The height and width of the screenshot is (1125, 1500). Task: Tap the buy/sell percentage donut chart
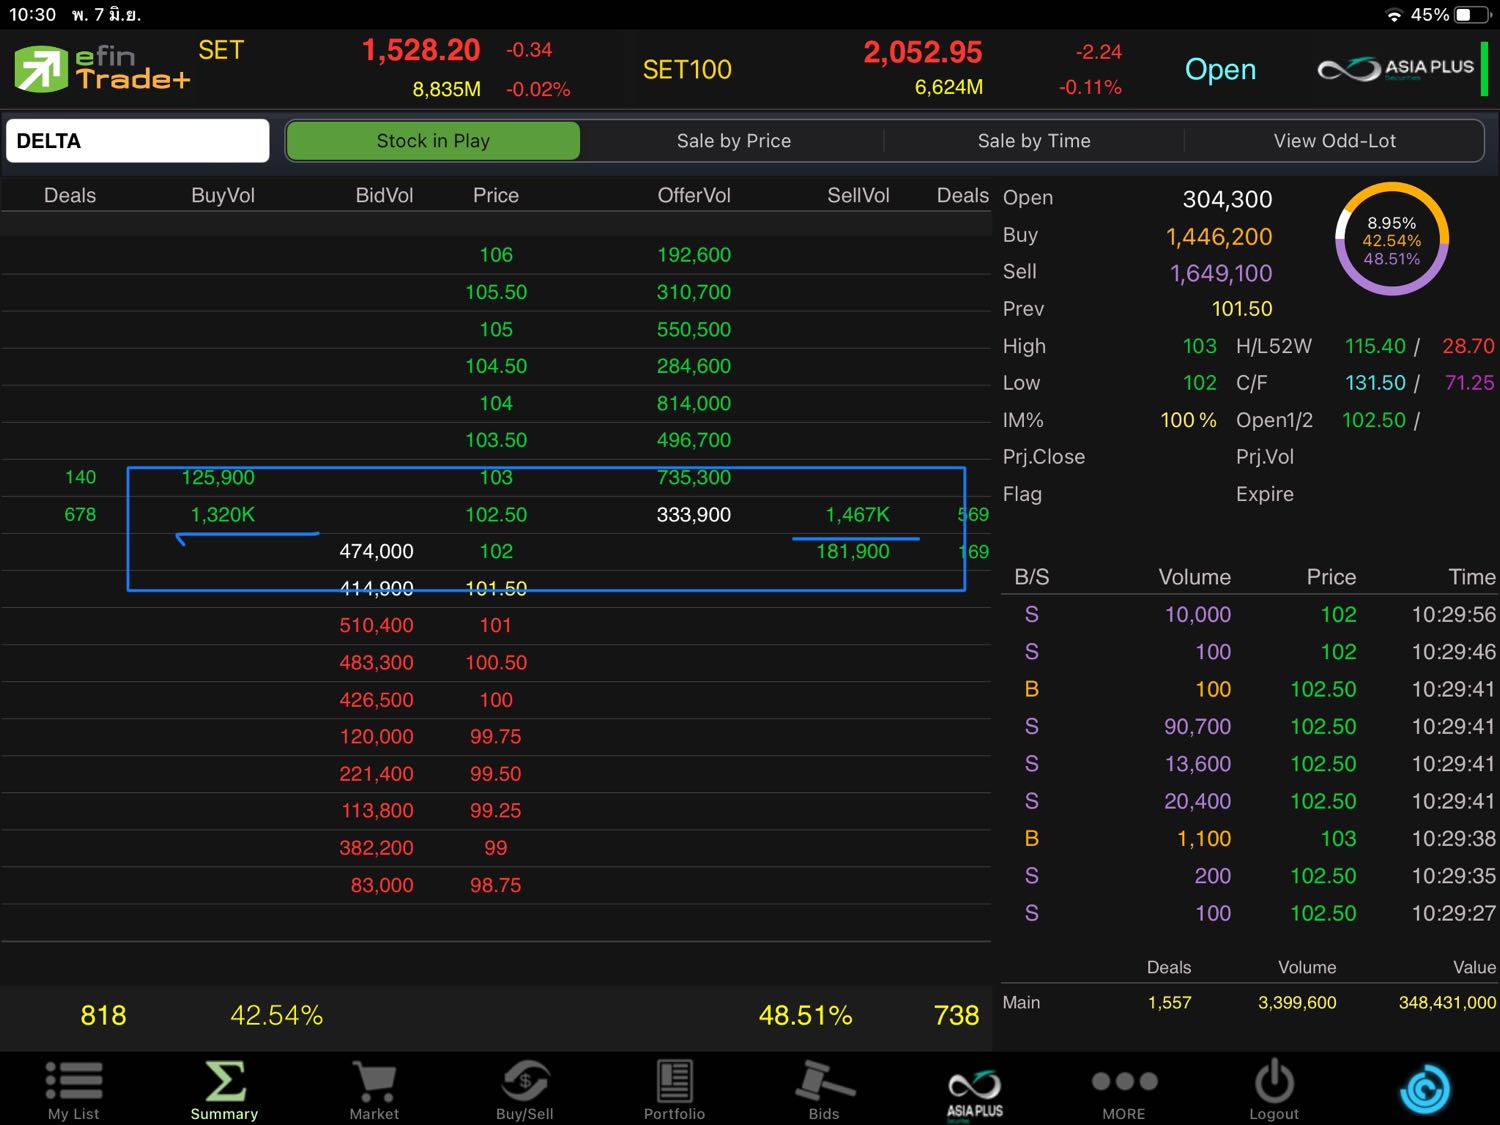1392,239
